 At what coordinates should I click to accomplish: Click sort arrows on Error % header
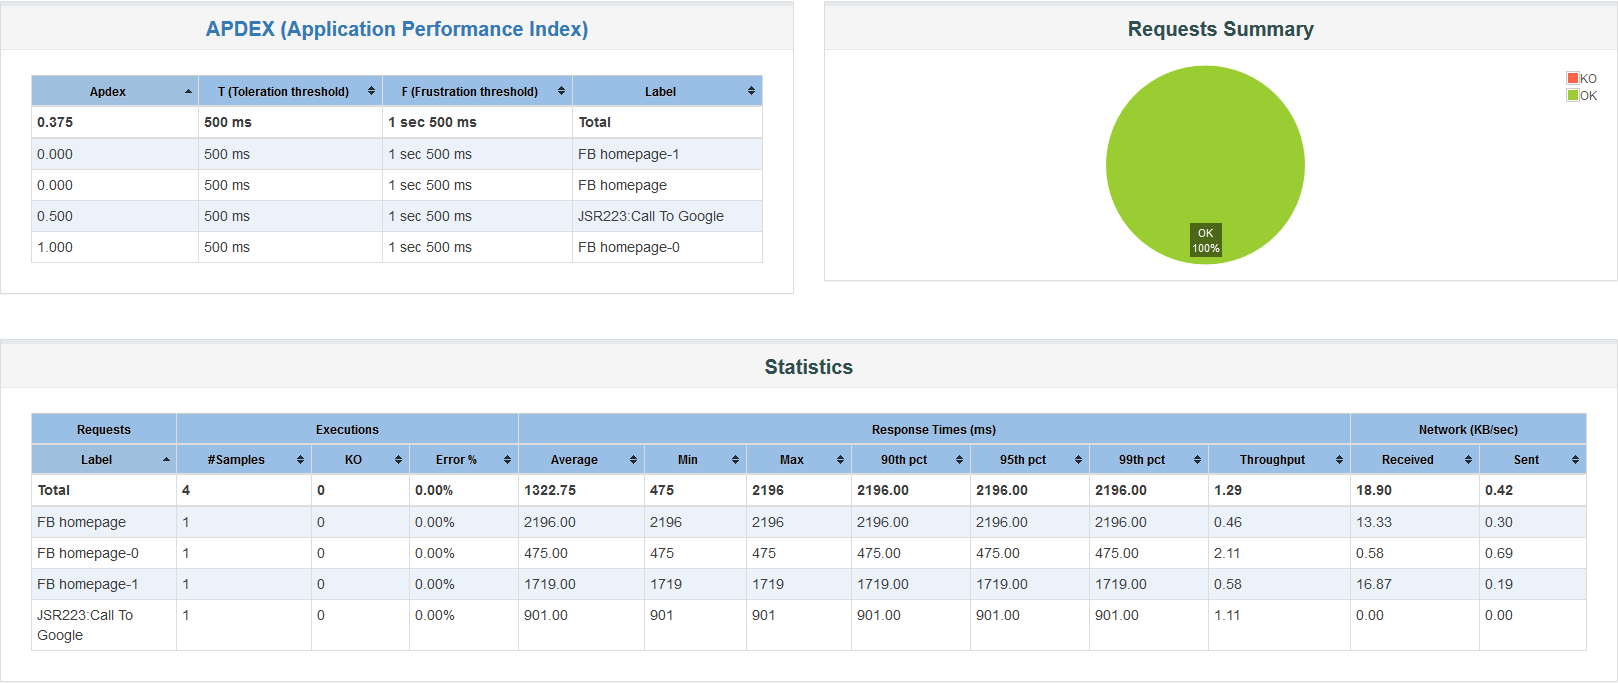click(x=507, y=460)
